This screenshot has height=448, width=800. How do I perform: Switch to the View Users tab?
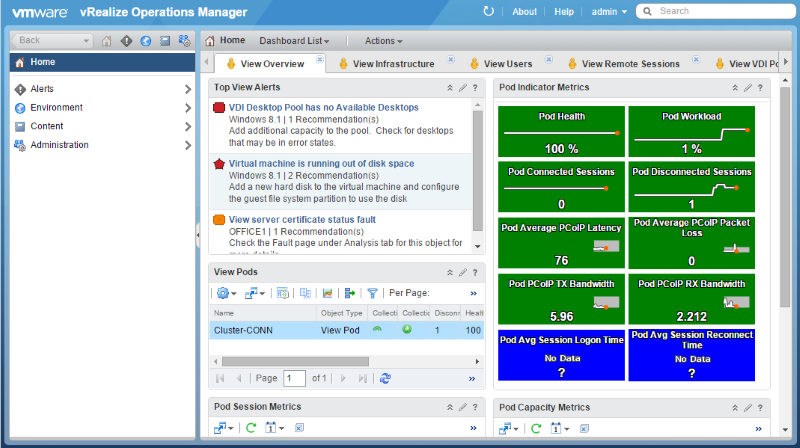click(508, 64)
